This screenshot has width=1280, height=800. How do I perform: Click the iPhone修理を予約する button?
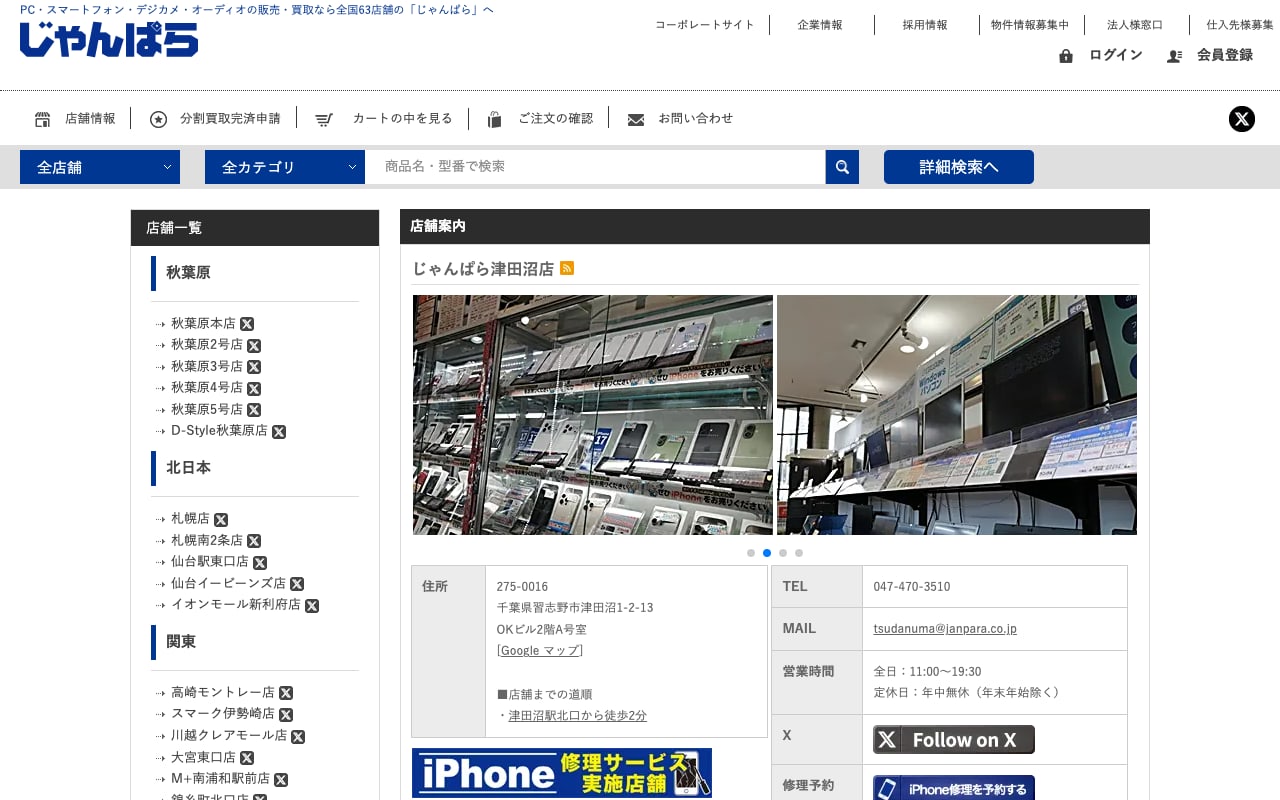pos(954,788)
